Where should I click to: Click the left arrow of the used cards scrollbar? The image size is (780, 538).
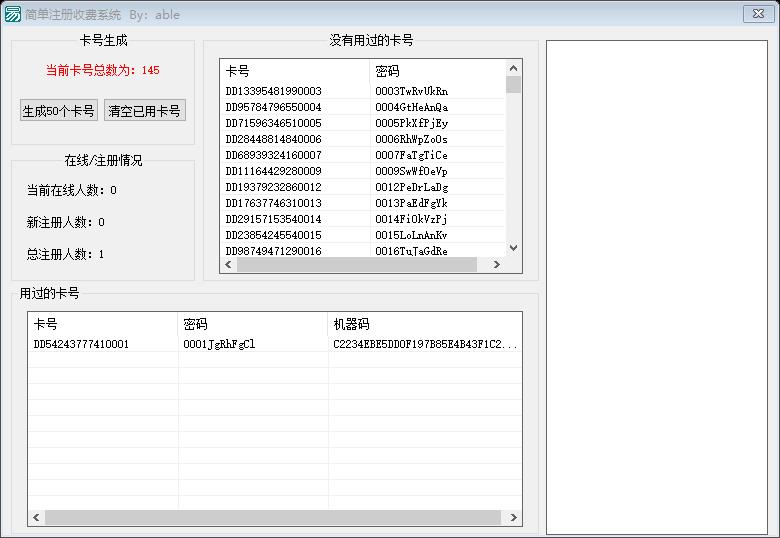pyautogui.click(x=37, y=518)
